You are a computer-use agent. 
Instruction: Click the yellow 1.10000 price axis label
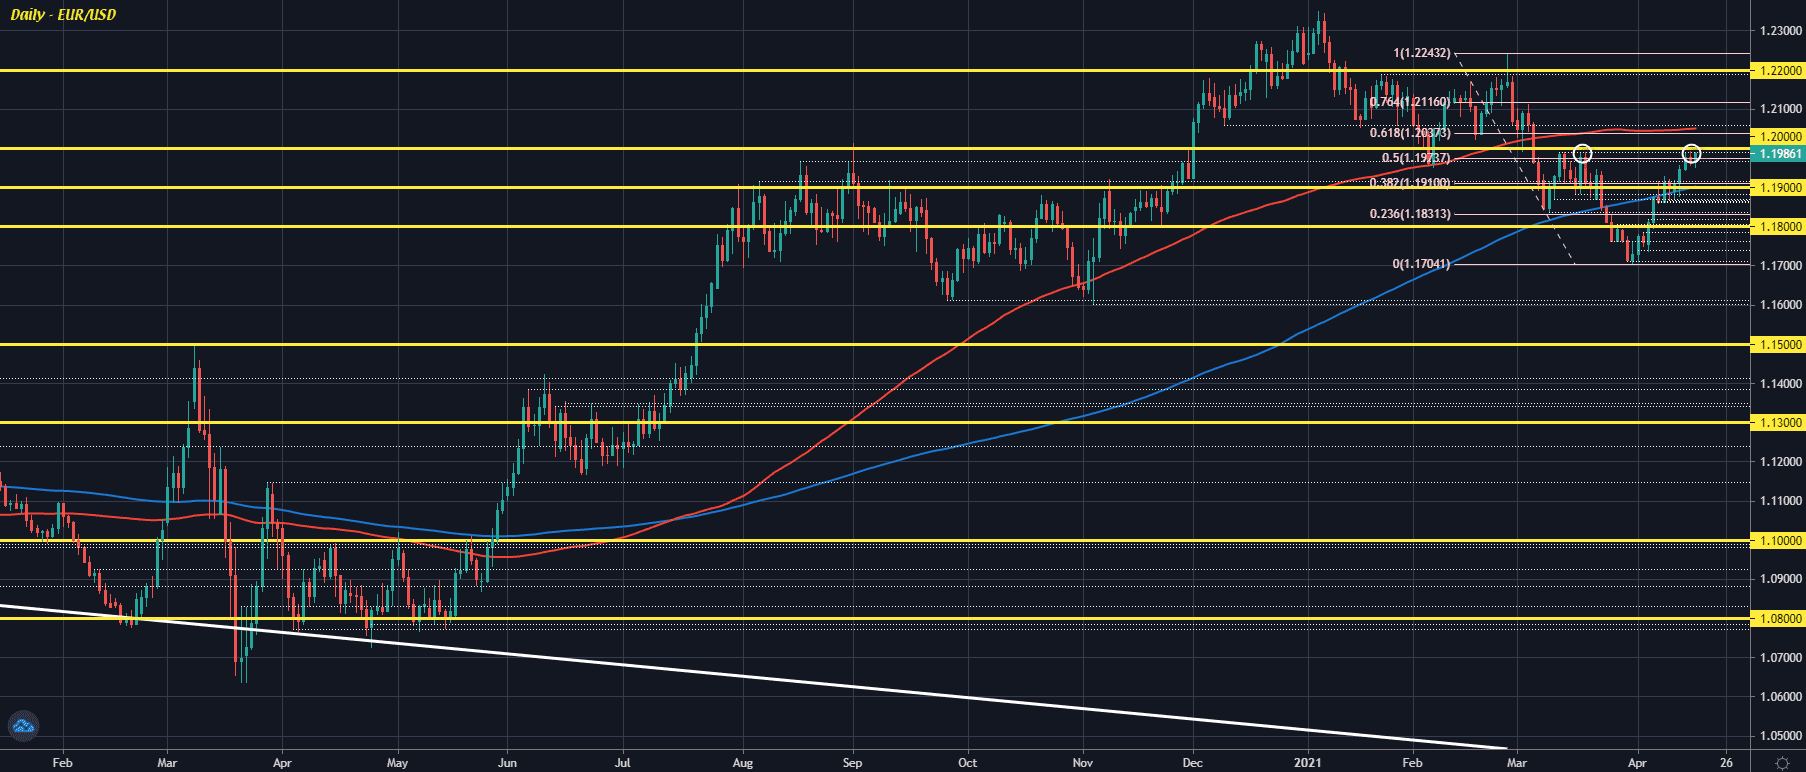(x=1779, y=541)
